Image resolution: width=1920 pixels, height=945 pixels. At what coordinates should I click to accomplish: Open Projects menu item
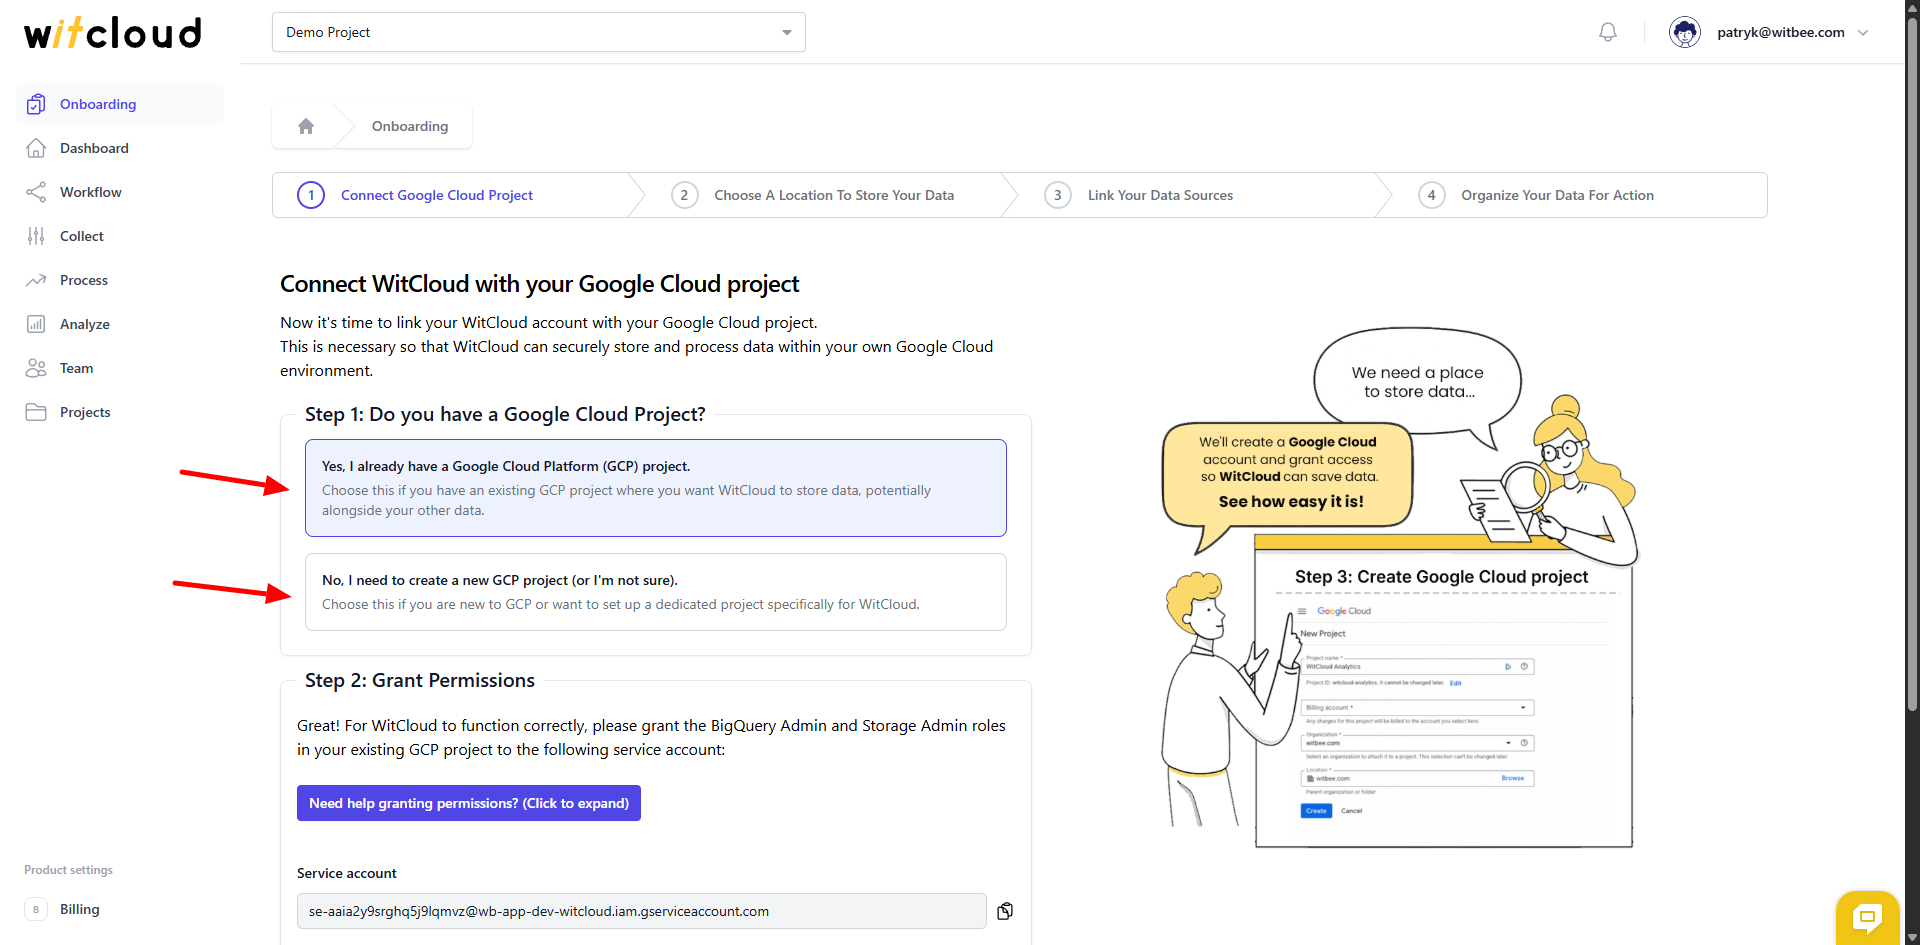[120, 412]
